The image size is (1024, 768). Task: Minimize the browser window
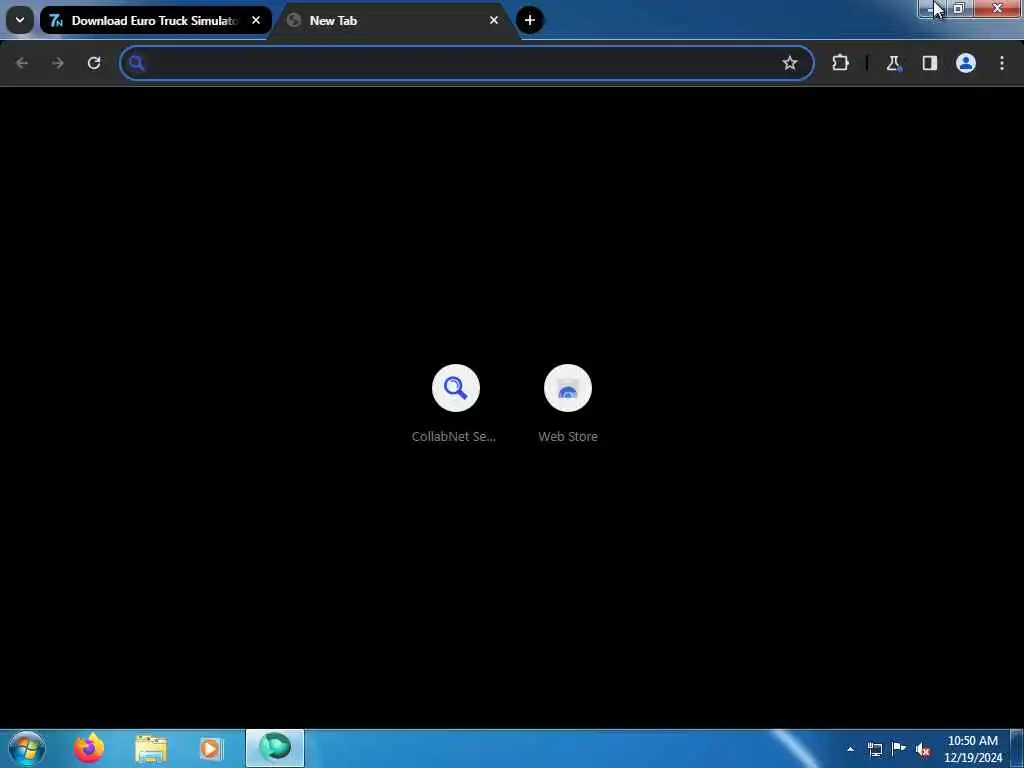(931, 8)
